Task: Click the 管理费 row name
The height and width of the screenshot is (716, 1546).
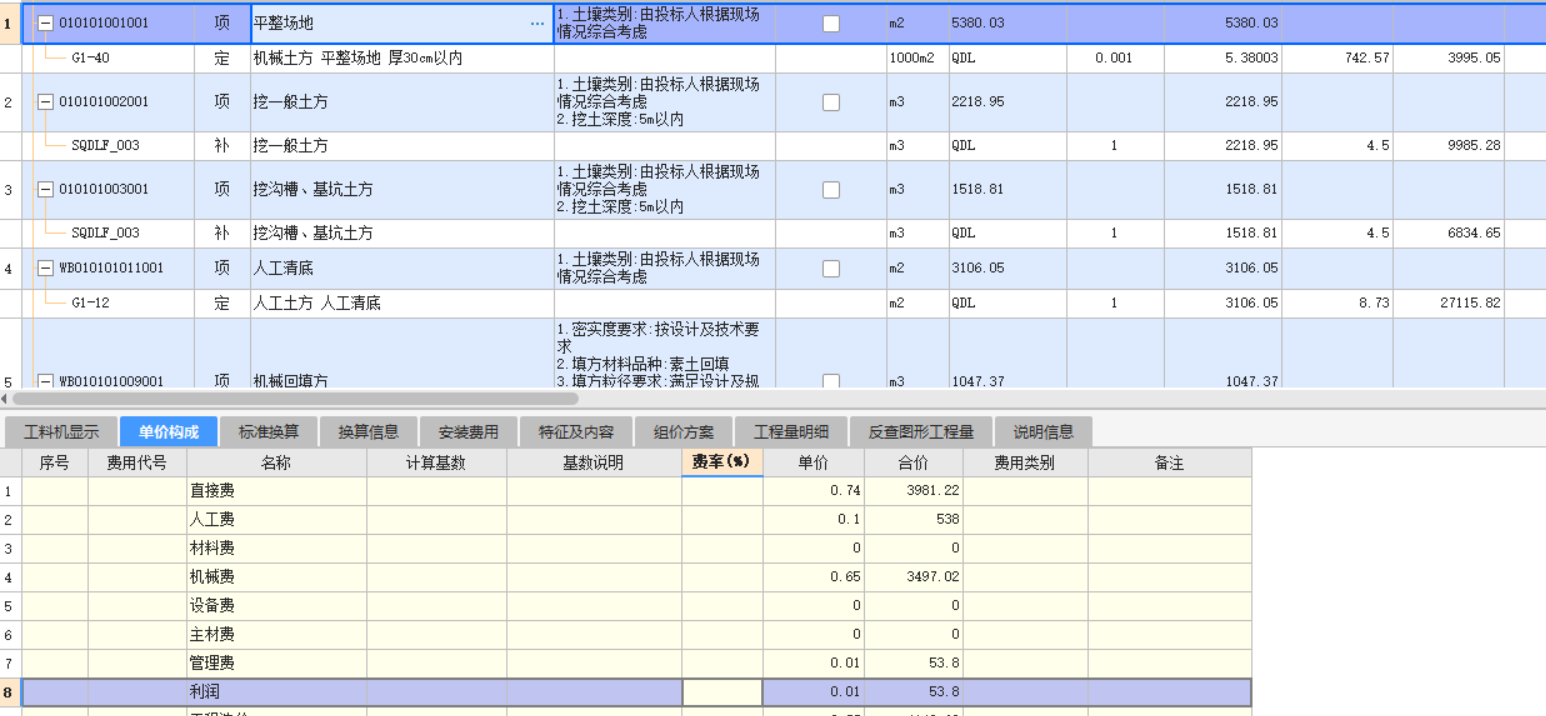Action: coord(212,663)
